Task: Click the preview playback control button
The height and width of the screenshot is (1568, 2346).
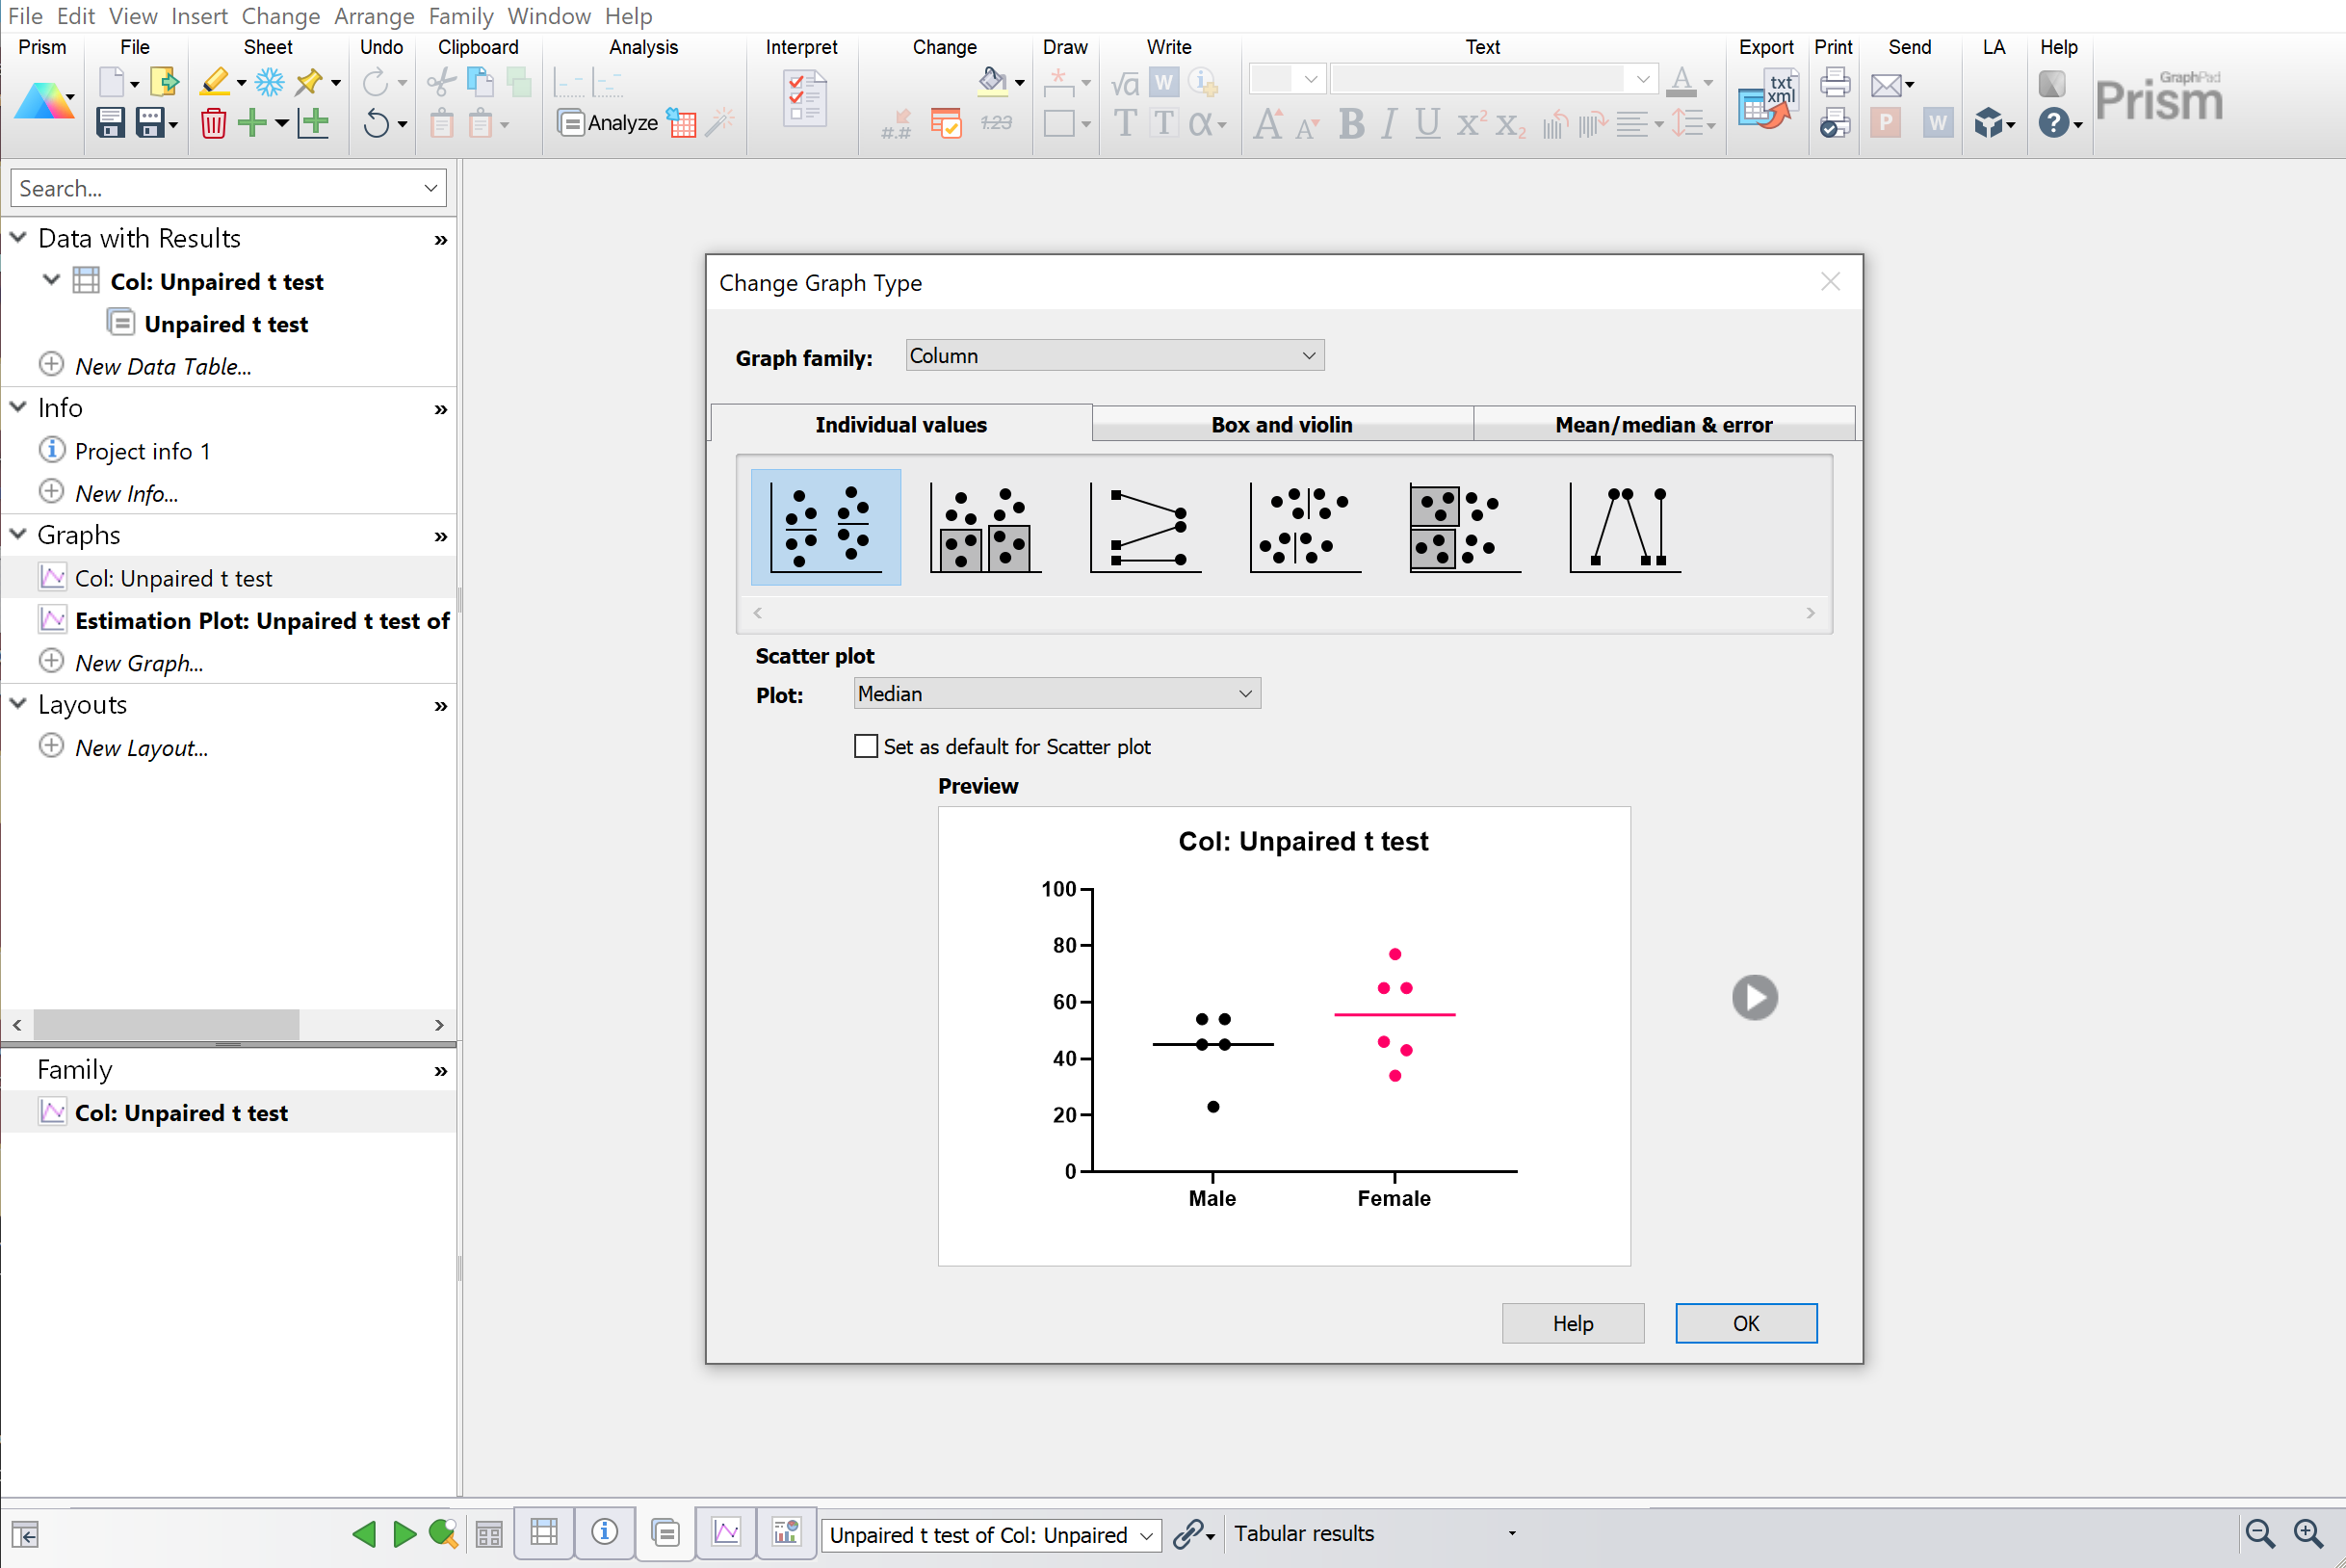Action: 1753,996
